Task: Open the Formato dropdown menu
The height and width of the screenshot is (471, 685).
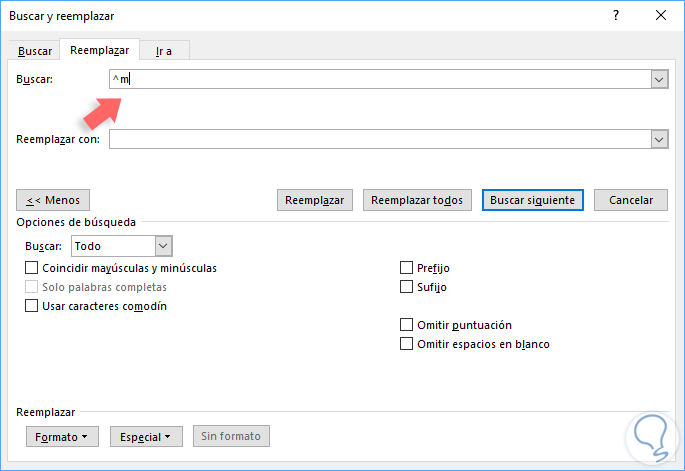Action: [x=61, y=436]
